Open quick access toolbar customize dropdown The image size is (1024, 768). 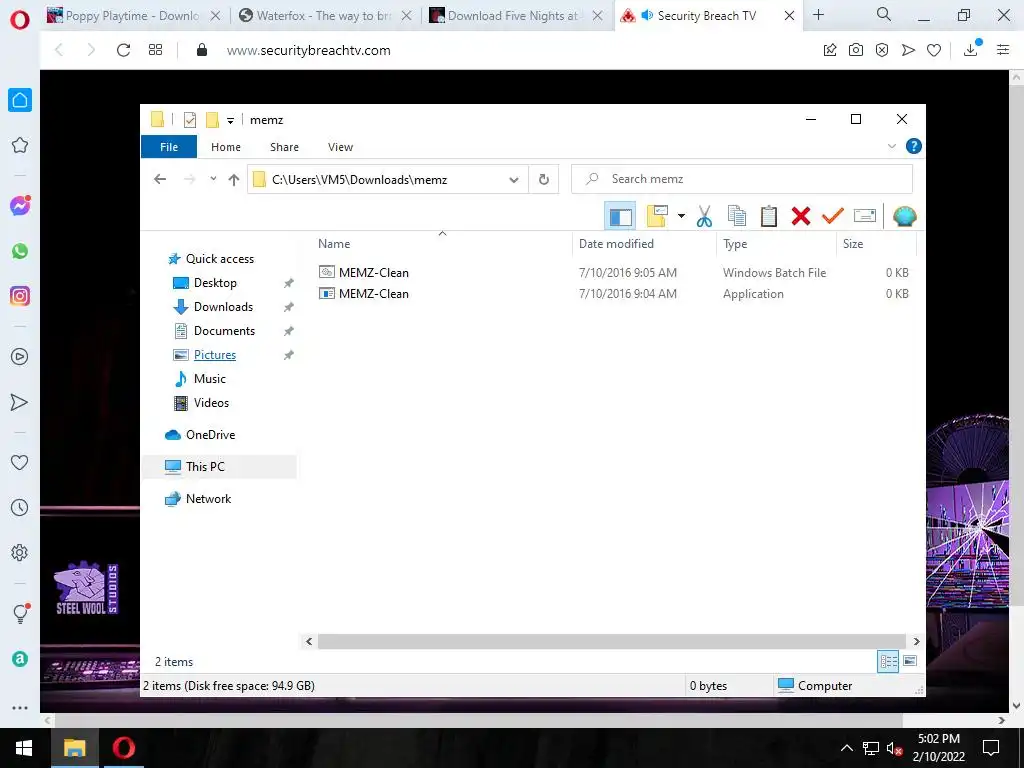point(230,120)
